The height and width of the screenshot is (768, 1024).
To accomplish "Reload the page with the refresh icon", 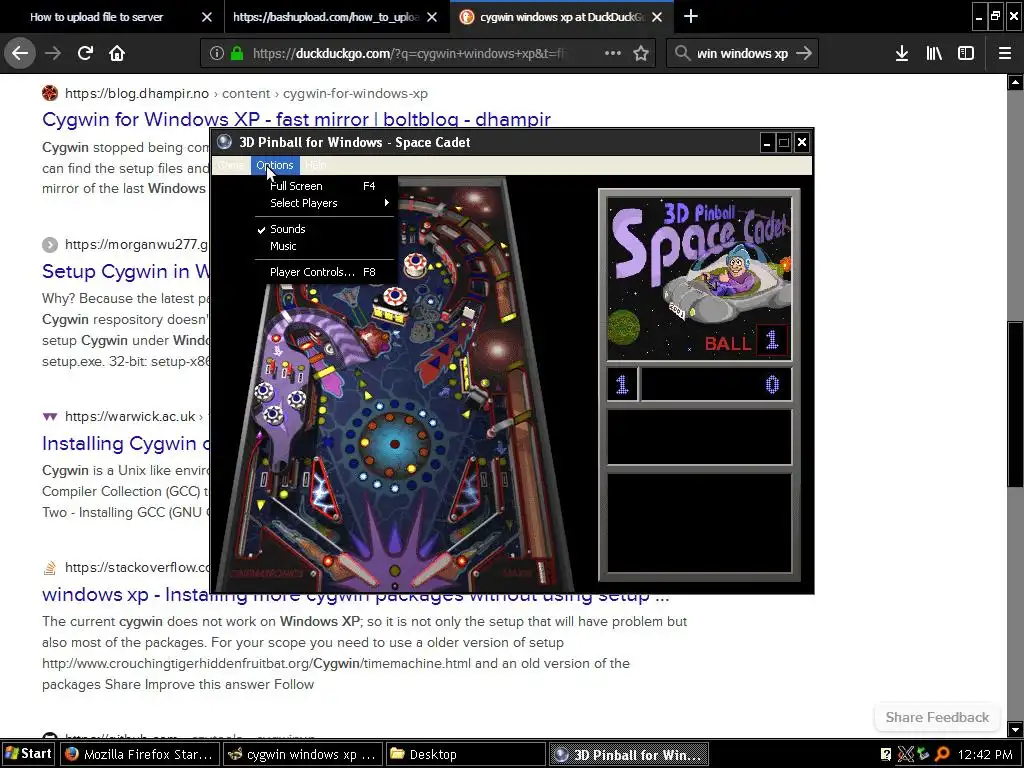I will click(85, 53).
